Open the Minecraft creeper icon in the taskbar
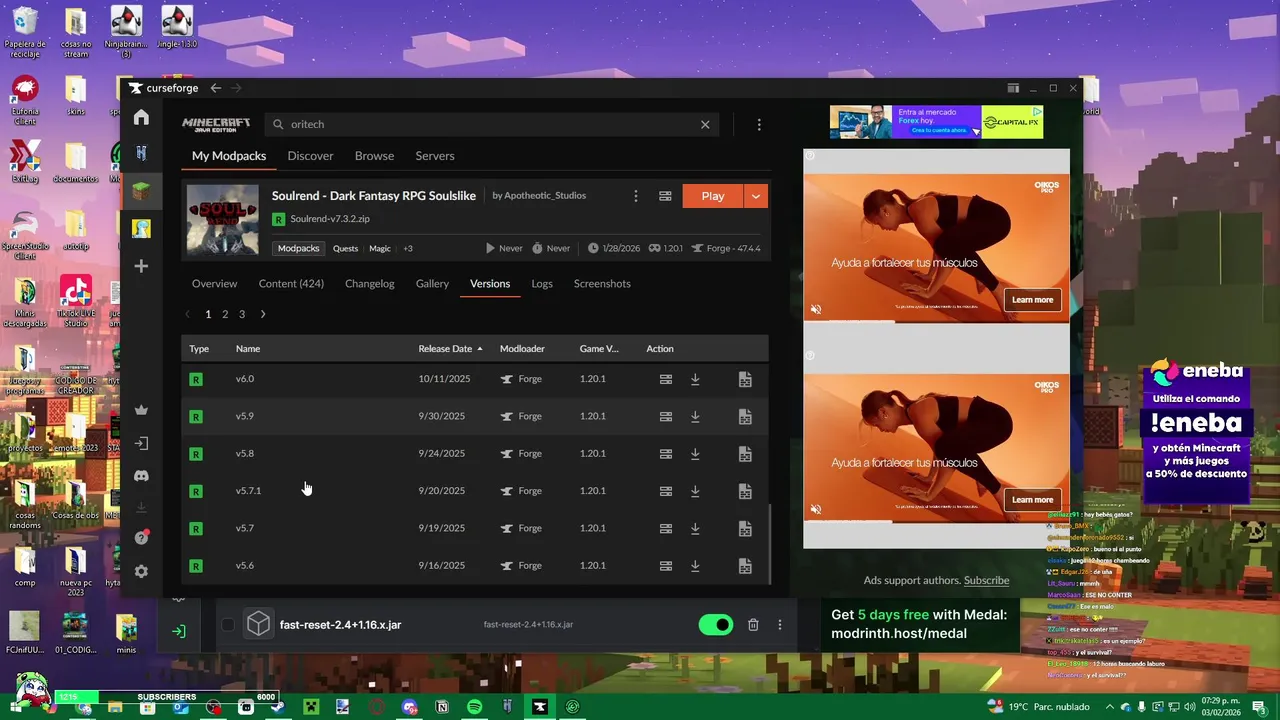 (310, 707)
